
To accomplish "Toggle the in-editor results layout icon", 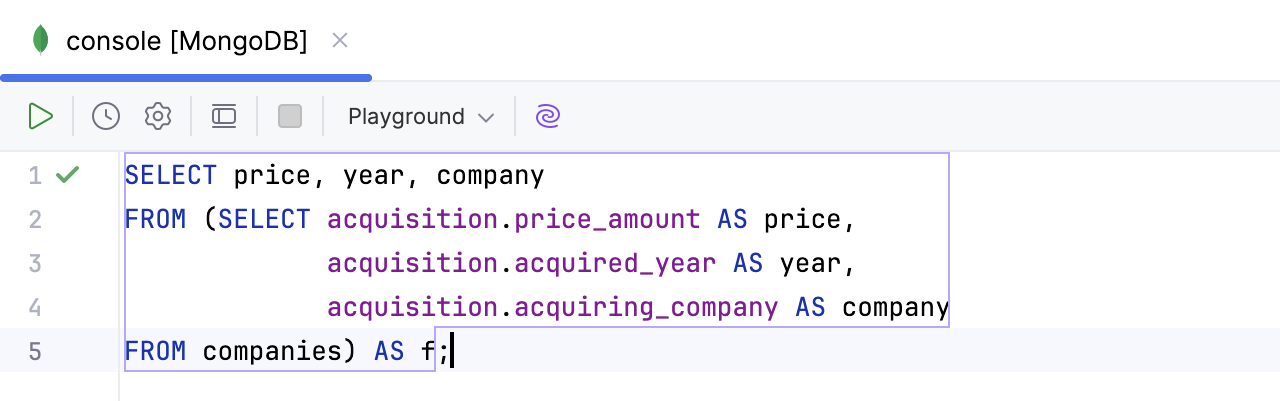I will tap(224, 116).
